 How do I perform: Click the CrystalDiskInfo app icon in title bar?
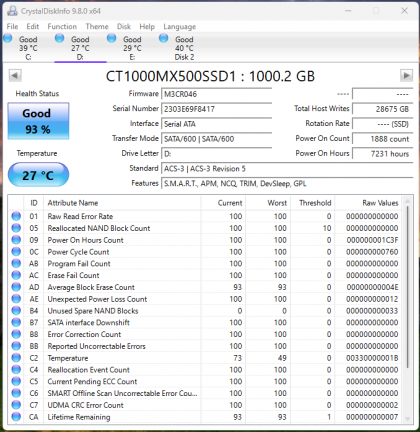point(12,11)
